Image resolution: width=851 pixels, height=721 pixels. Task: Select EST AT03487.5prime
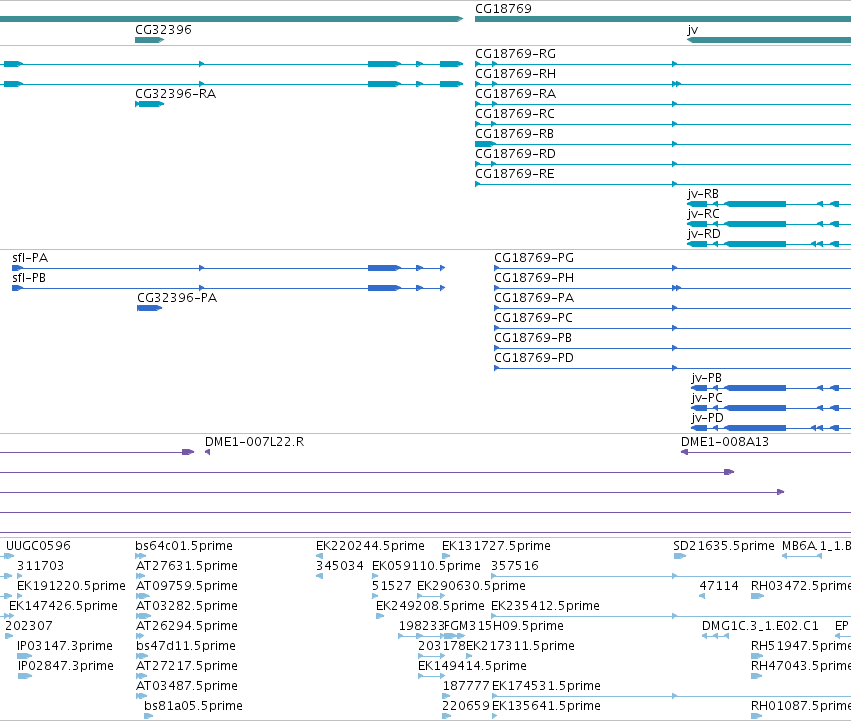(x=187, y=687)
